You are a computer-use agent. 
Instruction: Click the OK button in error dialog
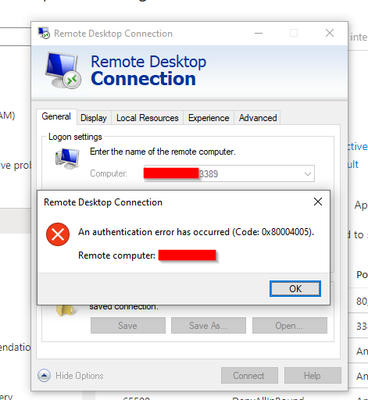click(x=295, y=288)
